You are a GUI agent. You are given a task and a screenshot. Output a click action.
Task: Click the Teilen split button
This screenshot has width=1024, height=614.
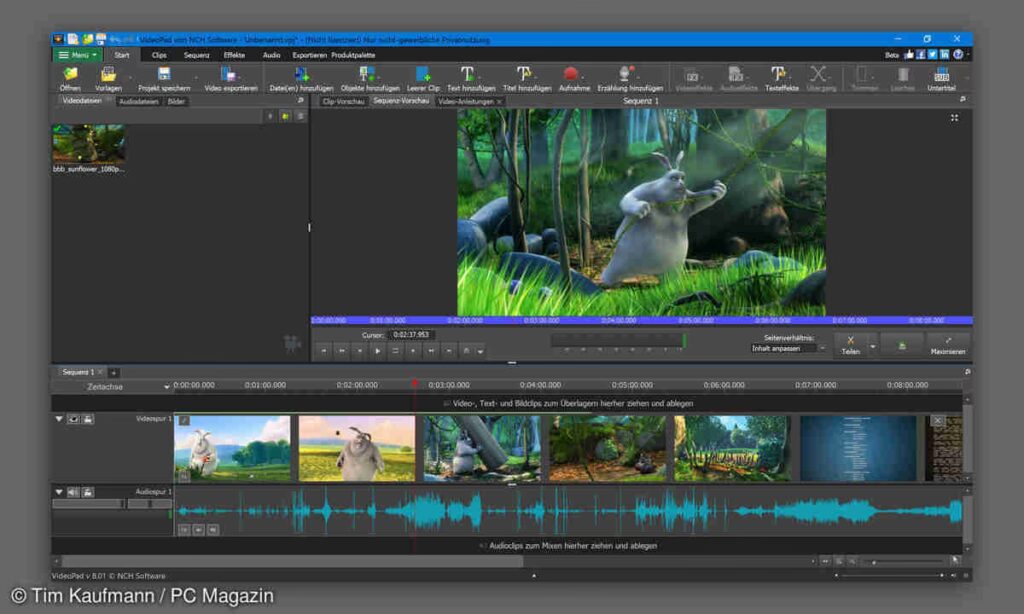pos(850,345)
